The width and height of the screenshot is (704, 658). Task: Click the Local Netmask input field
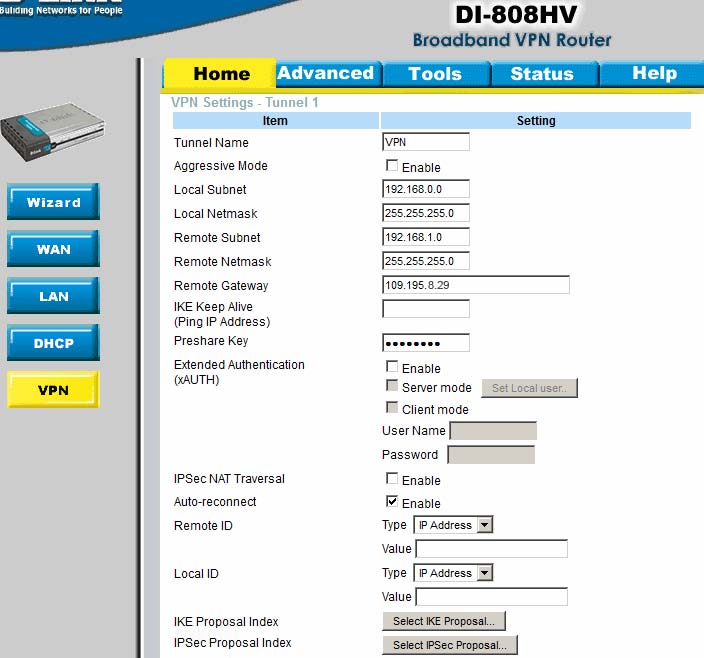[x=426, y=213]
